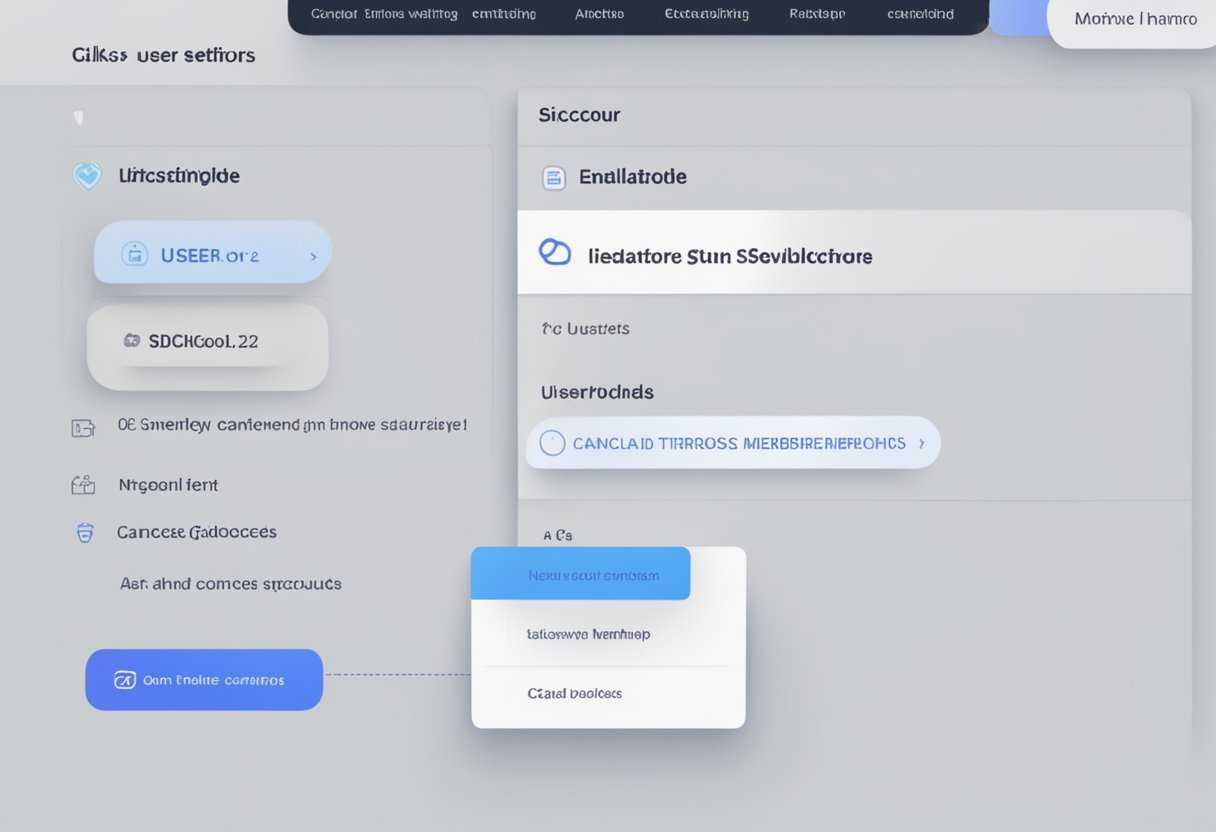Select Ctatel beolces in the popup menu
The width and height of the screenshot is (1216, 832).
(x=575, y=693)
